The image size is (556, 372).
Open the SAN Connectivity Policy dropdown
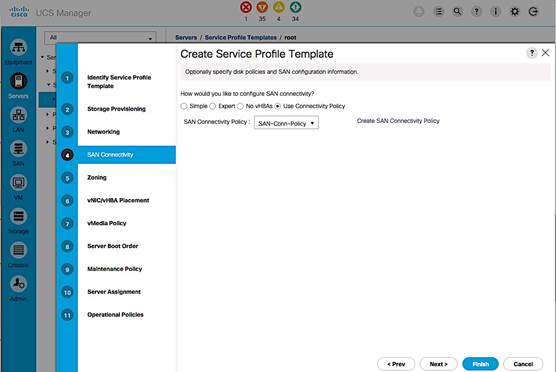tap(286, 123)
